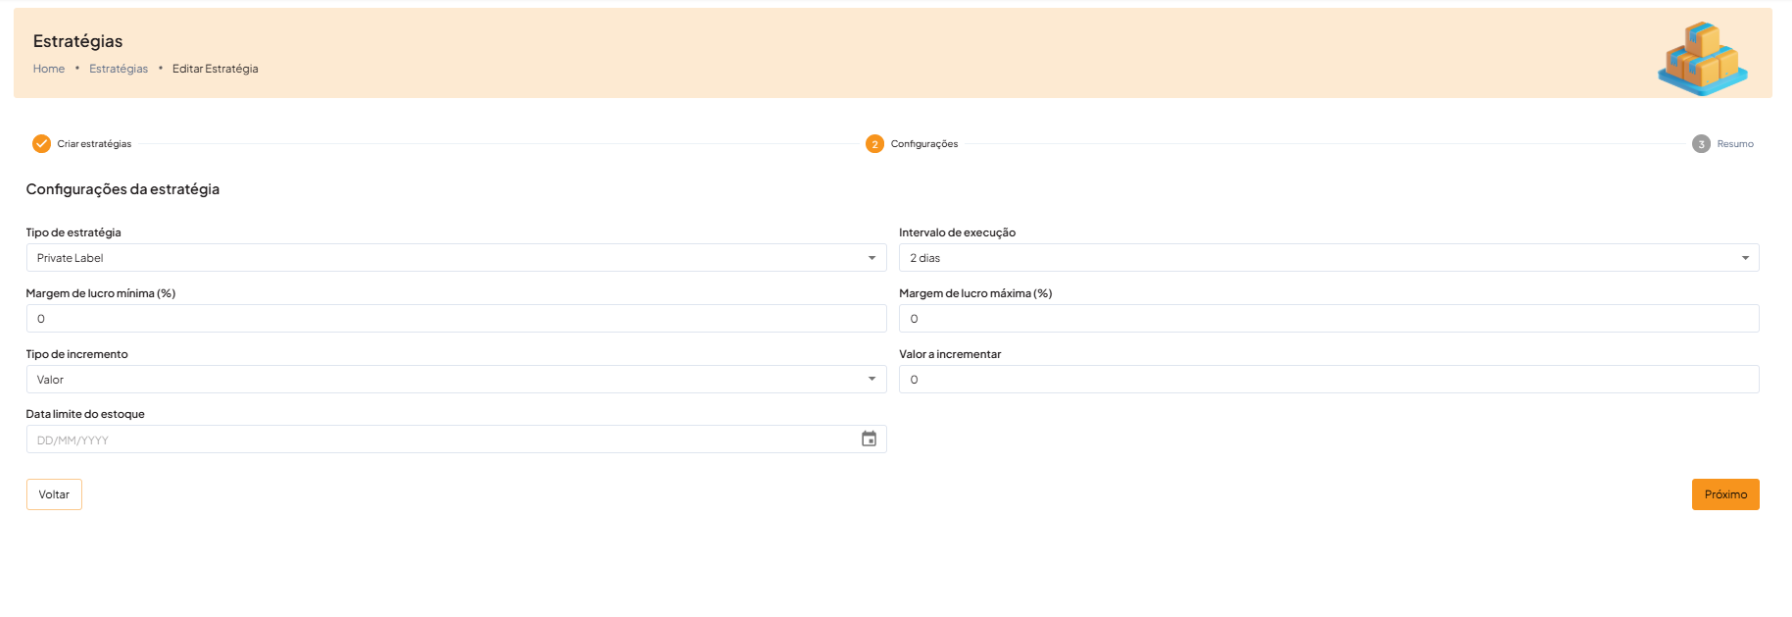Click the Valor a incrementar input

(x=1328, y=379)
